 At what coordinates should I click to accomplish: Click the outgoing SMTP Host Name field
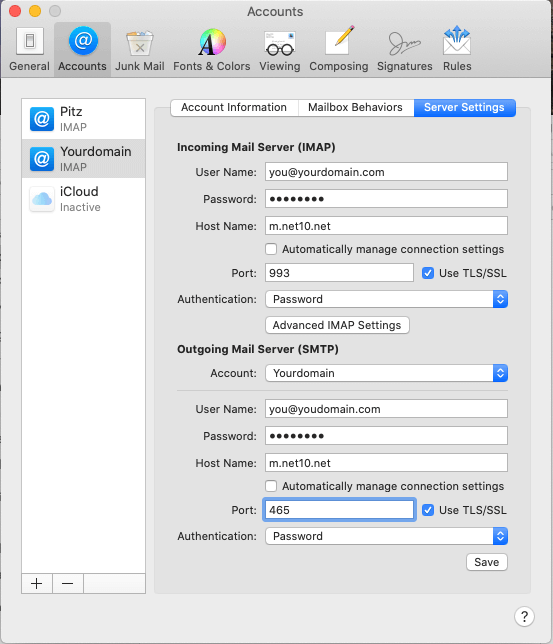click(x=386, y=463)
